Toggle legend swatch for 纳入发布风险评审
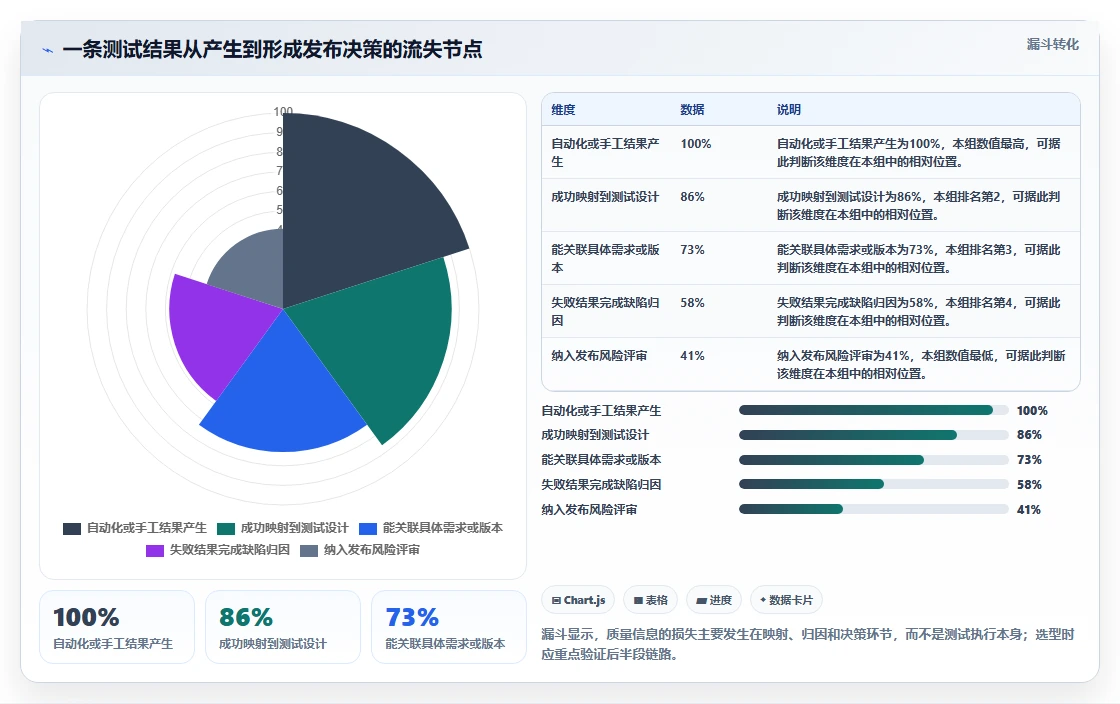Screen dimensions: 1120x704 pos(309,550)
